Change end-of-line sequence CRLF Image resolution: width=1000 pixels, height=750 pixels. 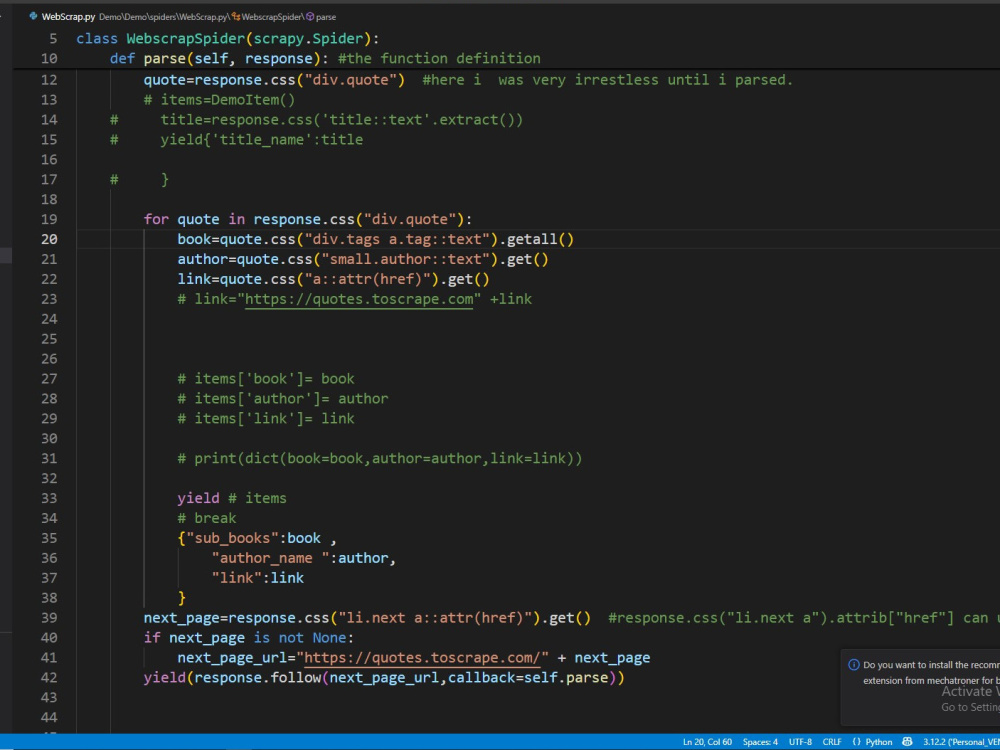point(832,742)
